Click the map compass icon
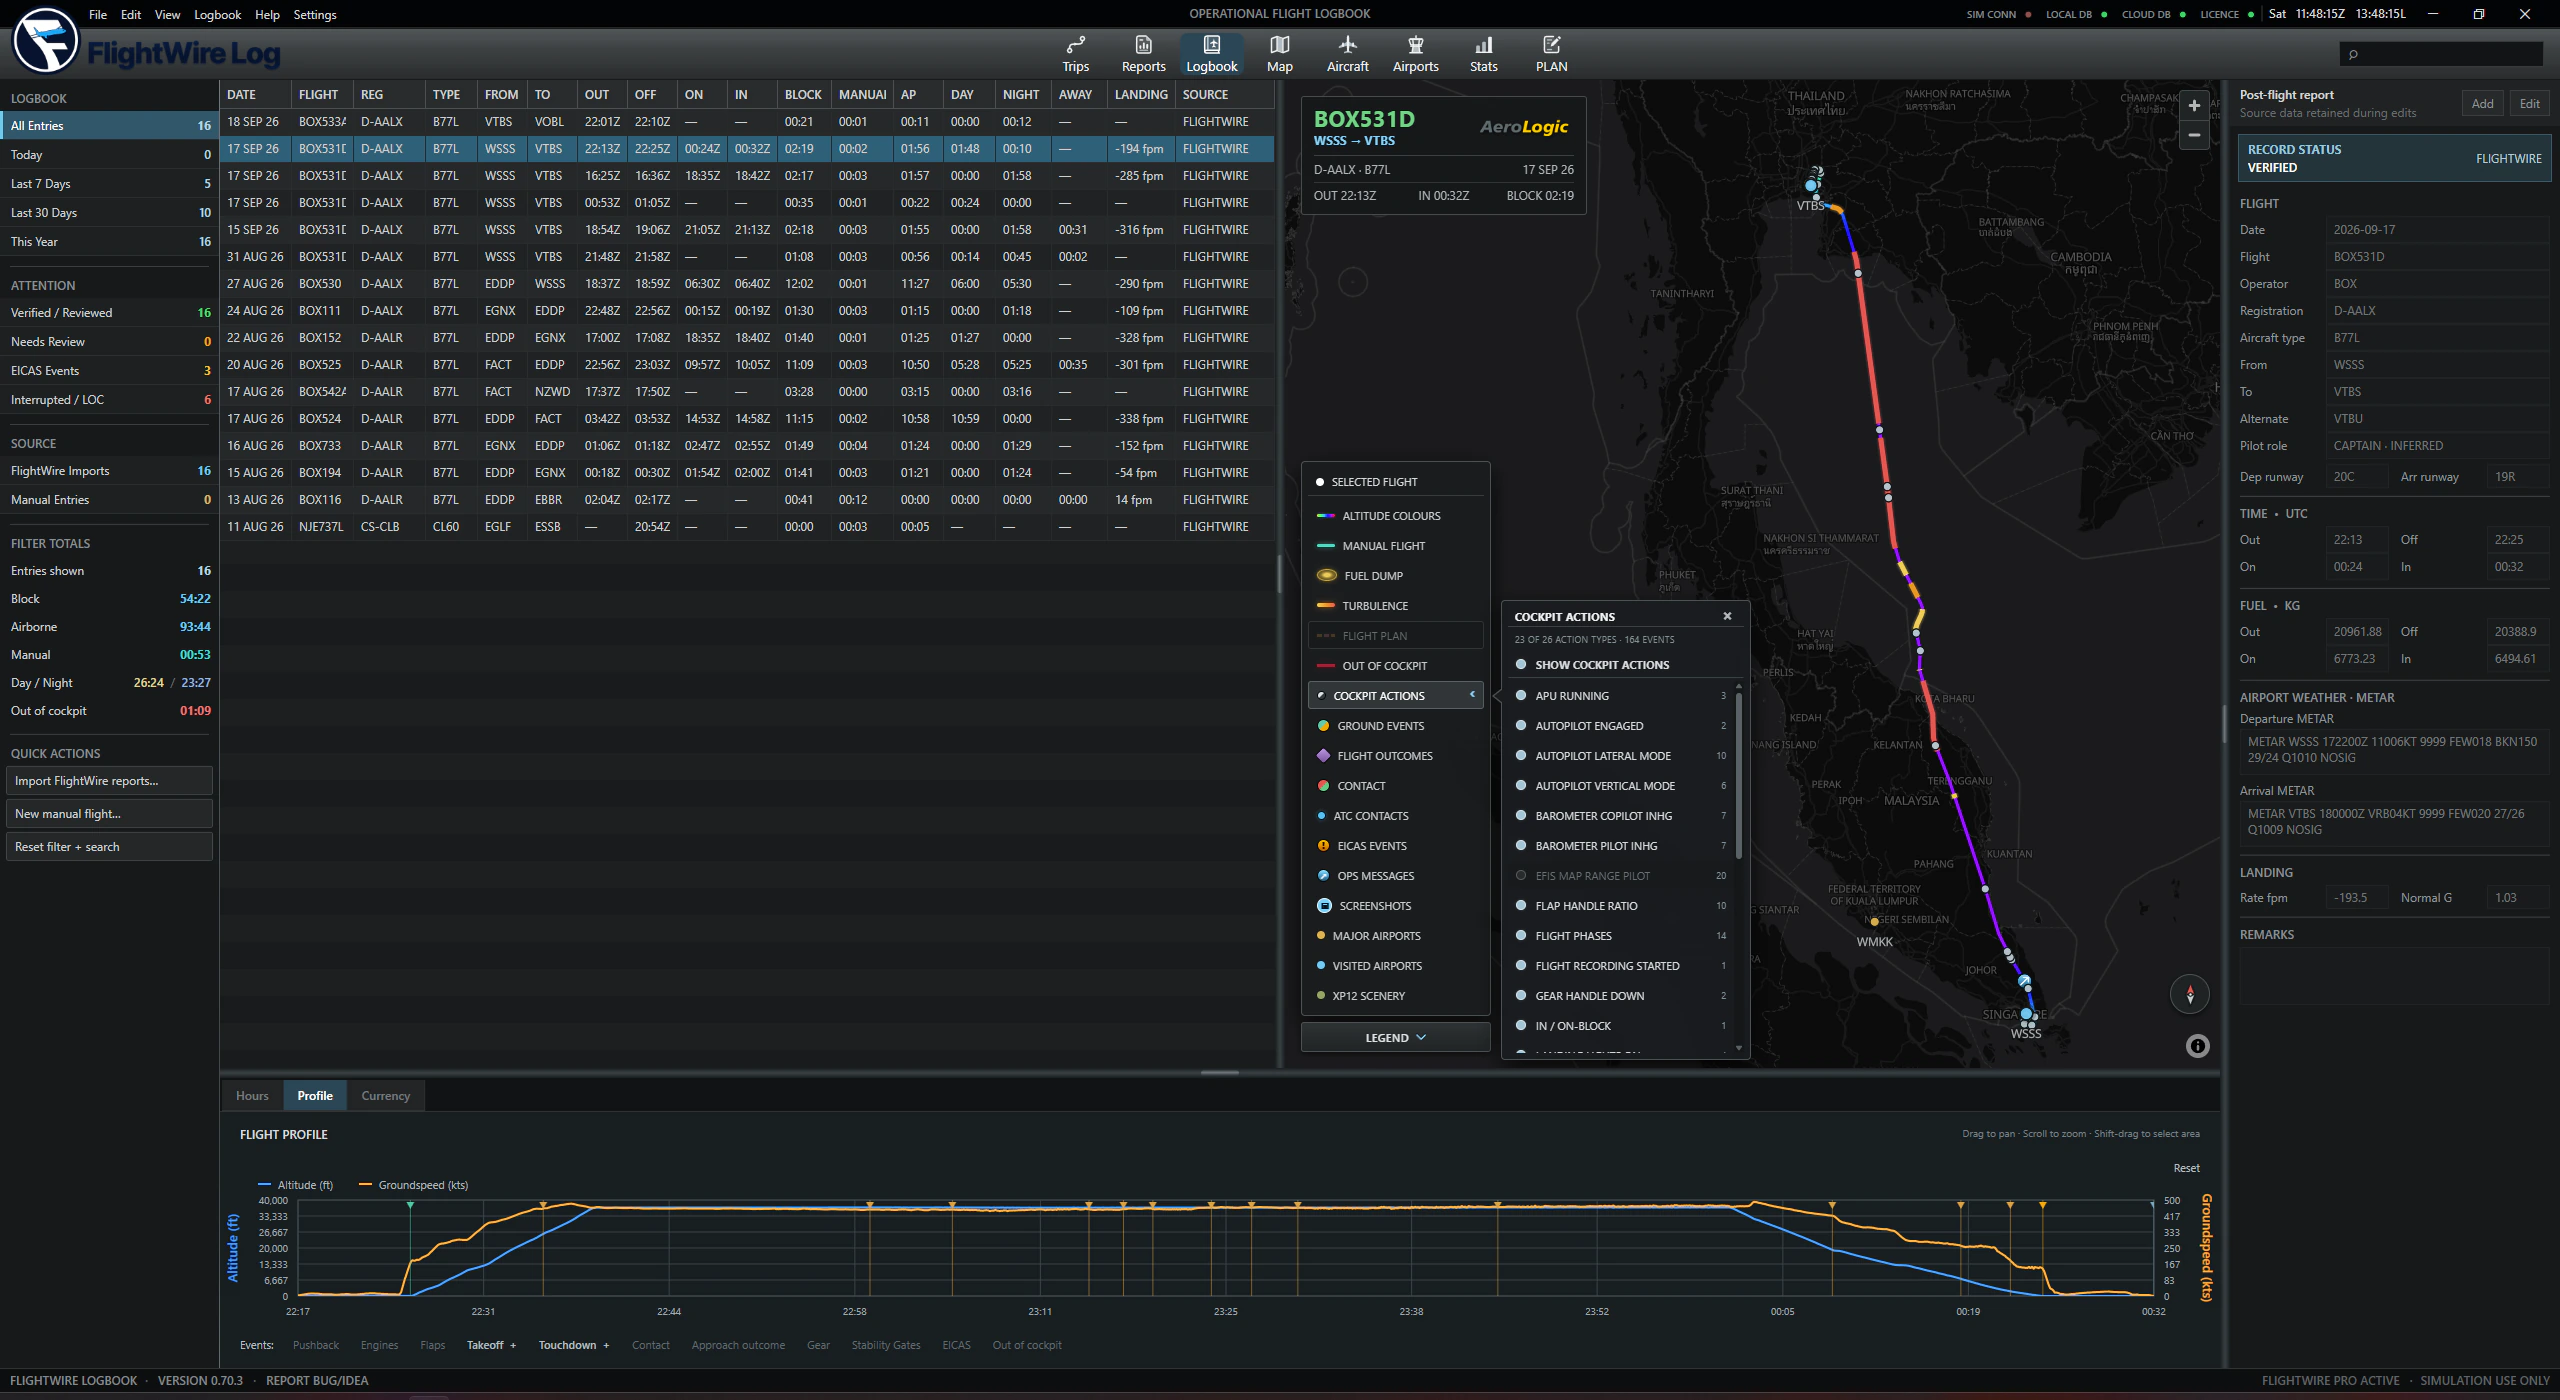This screenshot has width=2560, height=1400. pyautogui.click(x=2190, y=994)
